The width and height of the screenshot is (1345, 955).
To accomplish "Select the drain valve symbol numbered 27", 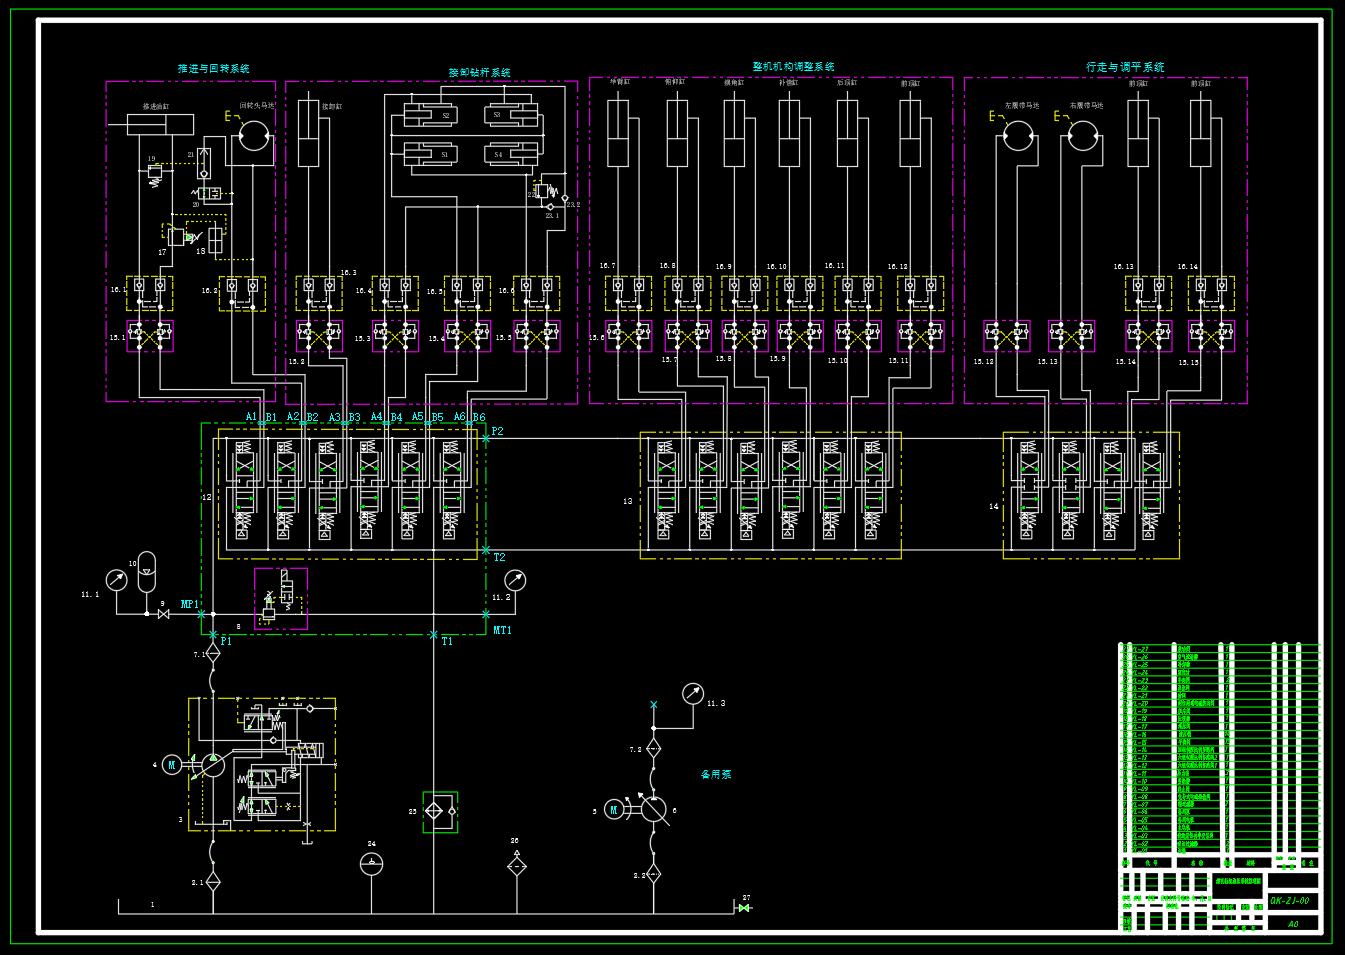I will click(744, 908).
